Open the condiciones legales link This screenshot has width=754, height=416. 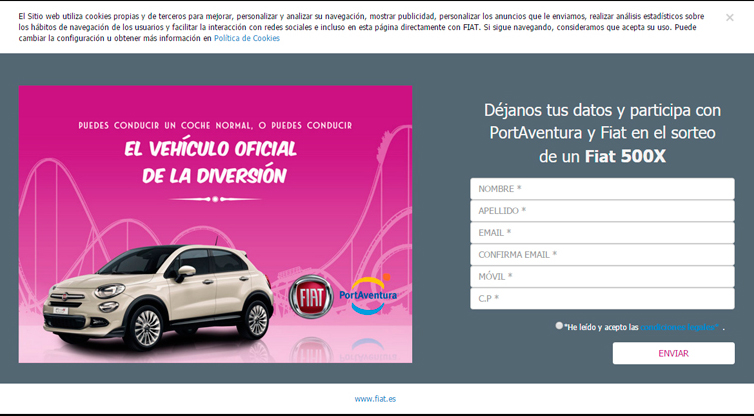[x=680, y=327]
